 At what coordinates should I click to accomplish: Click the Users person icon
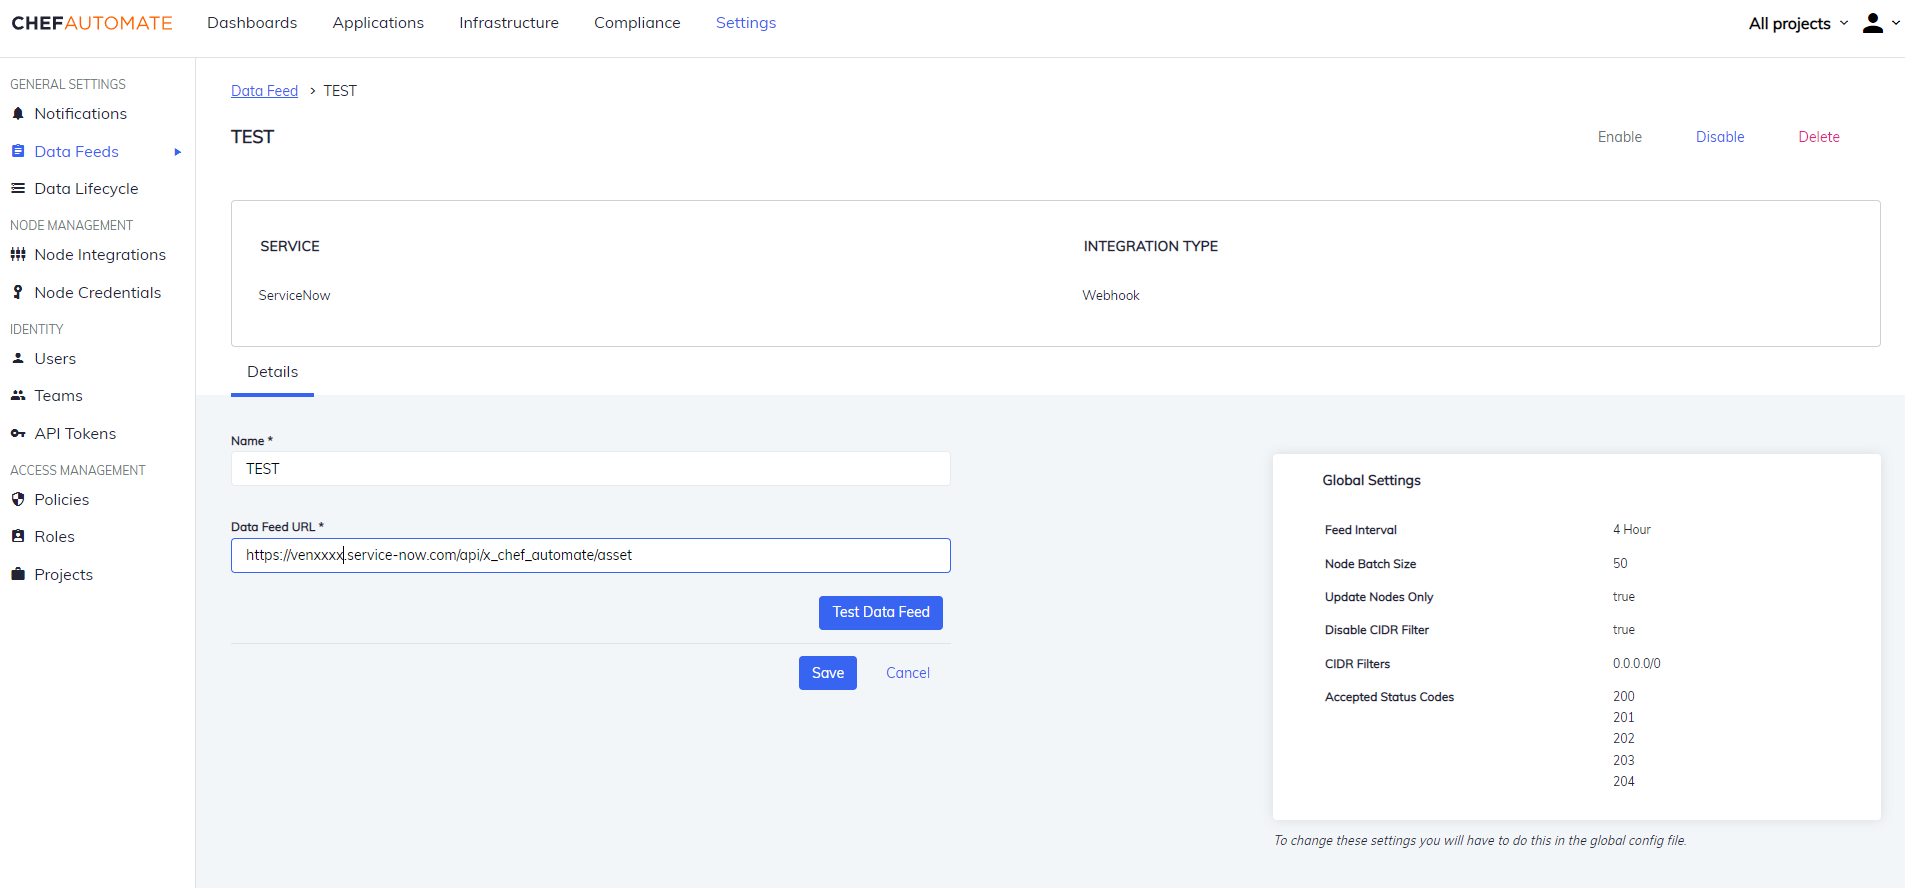coord(18,358)
